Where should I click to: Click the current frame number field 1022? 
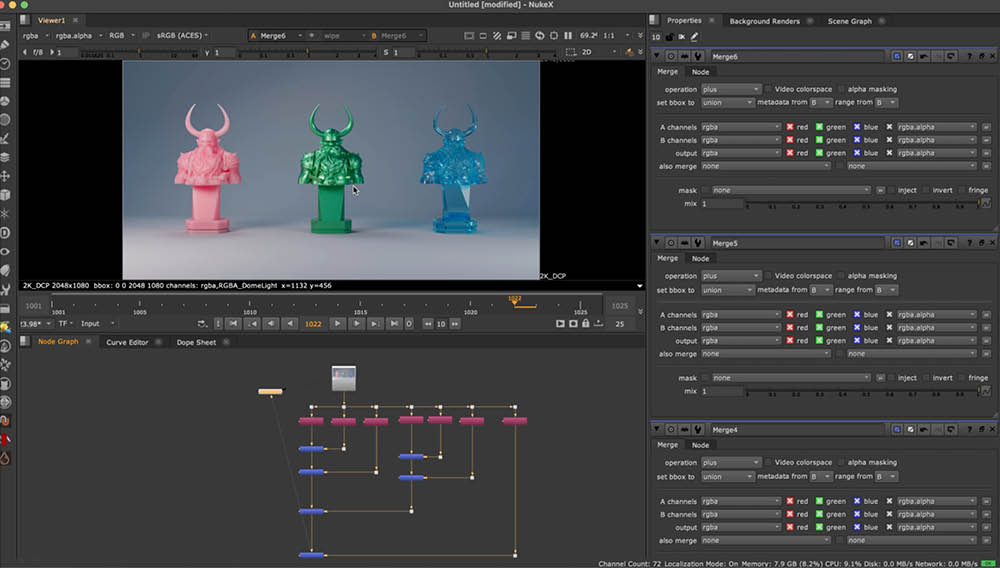coord(313,323)
